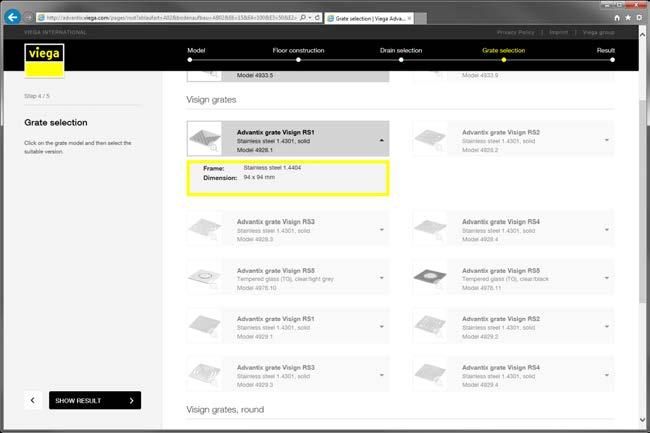This screenshot has width=650, height=433.
Task: Click the browser back arrow button
Action: [x=12, y=17]
